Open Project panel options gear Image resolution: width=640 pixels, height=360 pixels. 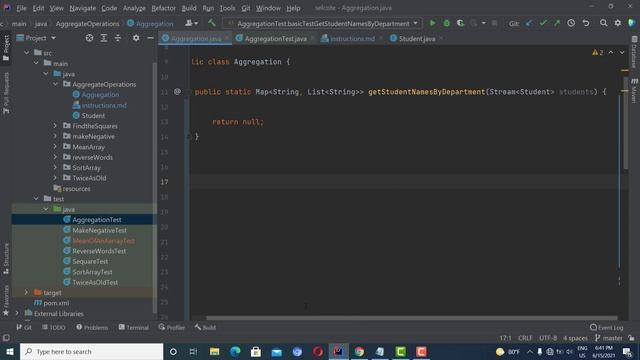136,38
